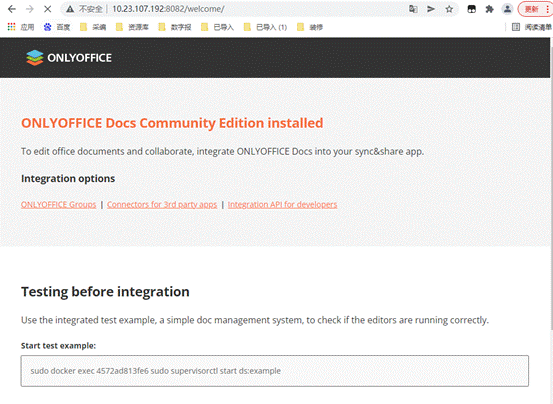Open Connectors for 3rd party apps link
This screenshot has height=404, width=553.
[162, 204]
